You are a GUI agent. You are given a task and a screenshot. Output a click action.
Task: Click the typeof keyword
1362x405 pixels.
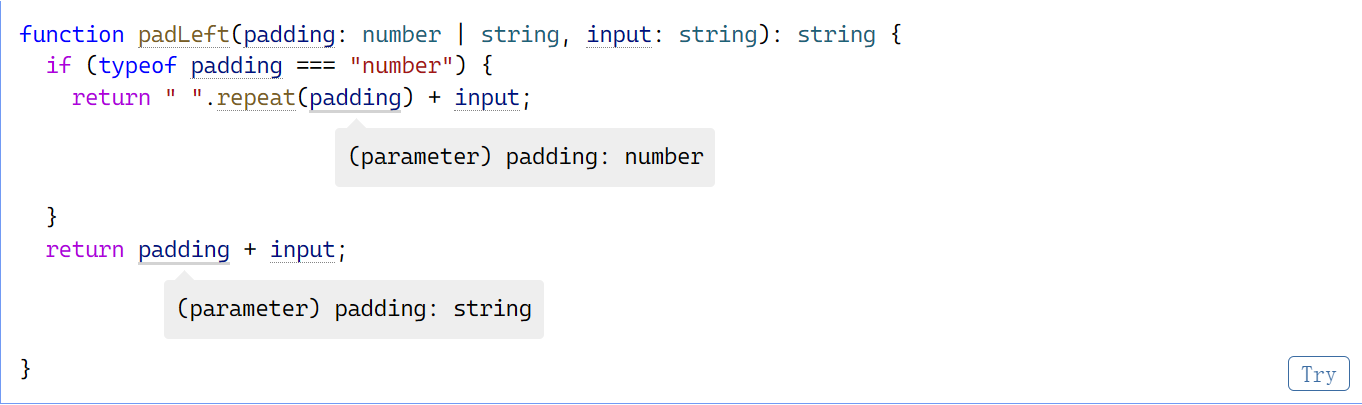pyautogui.click(x=138, y=67)
